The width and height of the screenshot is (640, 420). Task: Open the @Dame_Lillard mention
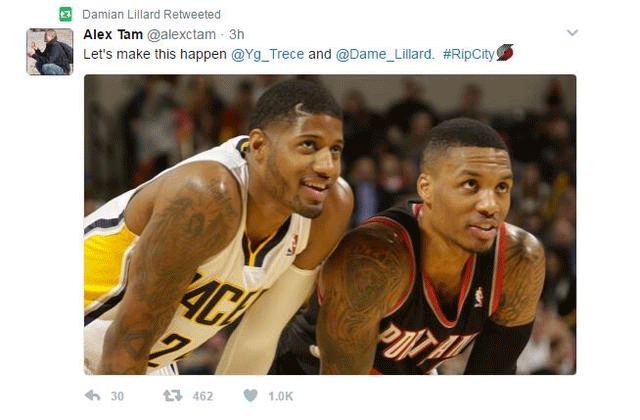click(385, 54)
